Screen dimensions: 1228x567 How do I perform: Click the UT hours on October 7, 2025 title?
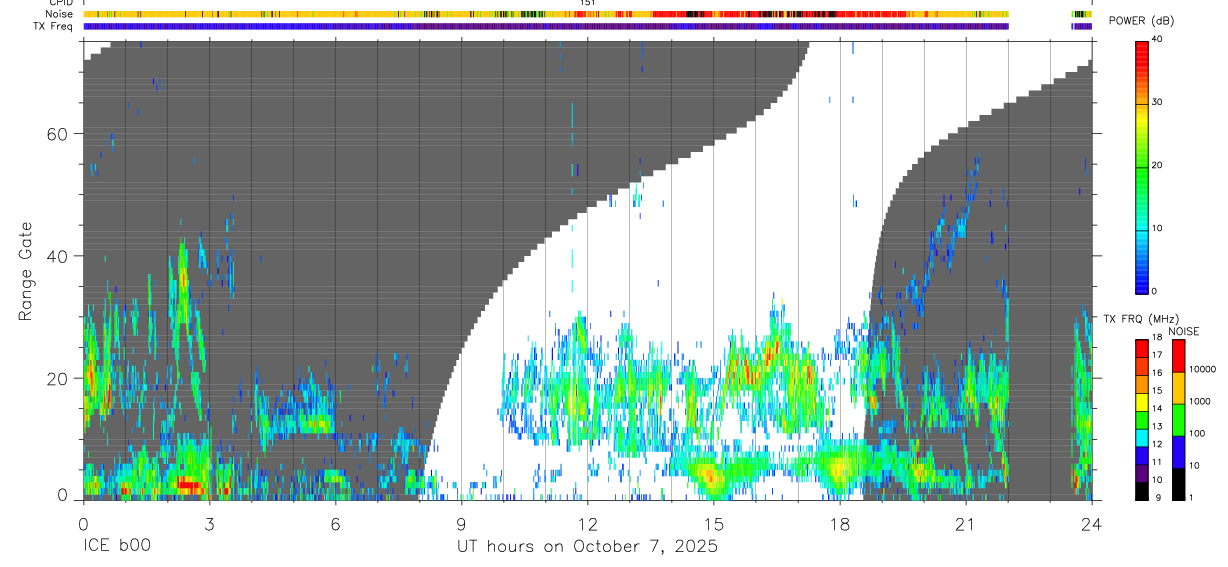tap(587, 547)
